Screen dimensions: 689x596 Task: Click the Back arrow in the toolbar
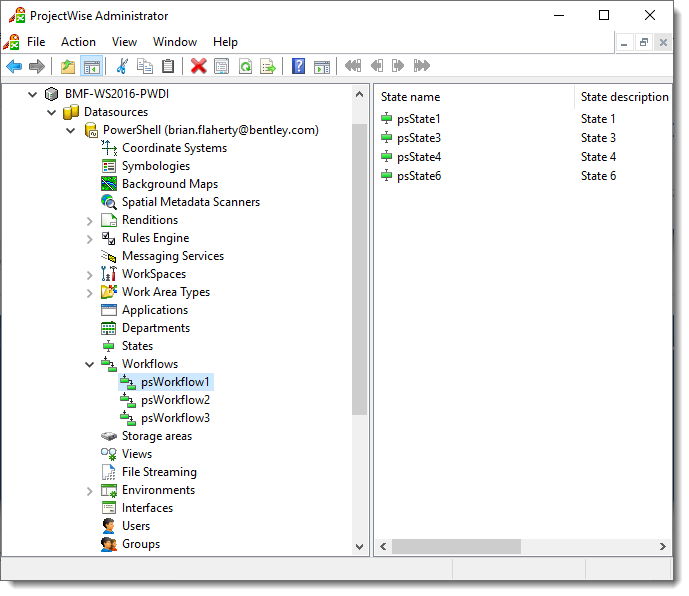14,67
